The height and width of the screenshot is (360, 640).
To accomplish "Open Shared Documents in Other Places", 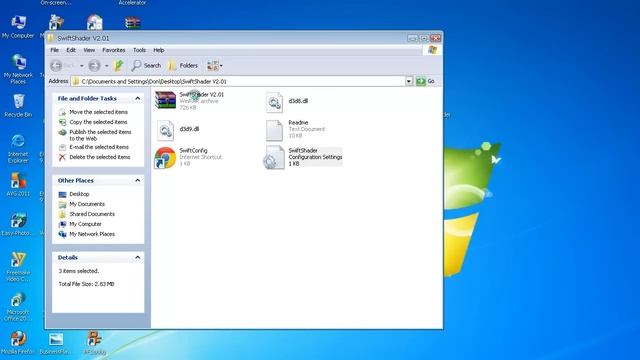I will coord(92,214).
